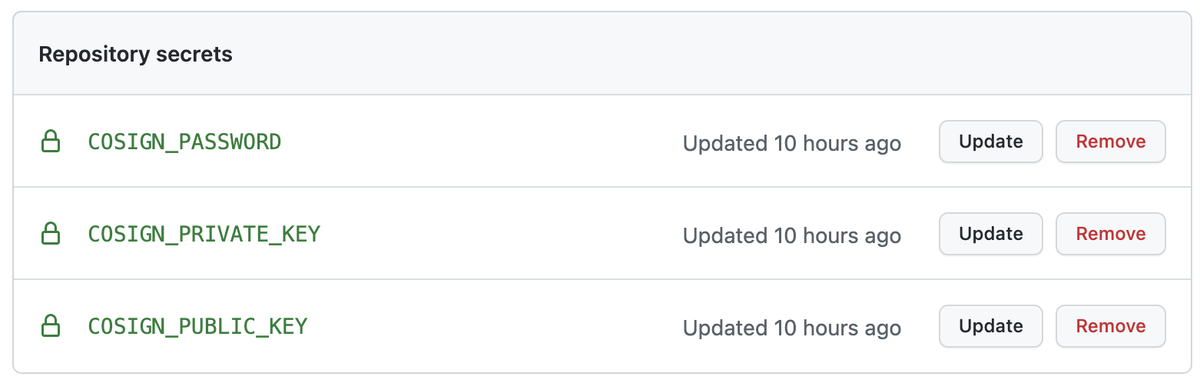The height and width of the screenshot is (380, 1200).
Task: Update the COSIGN_PASSWORD secret
Action: click(991, 142)
